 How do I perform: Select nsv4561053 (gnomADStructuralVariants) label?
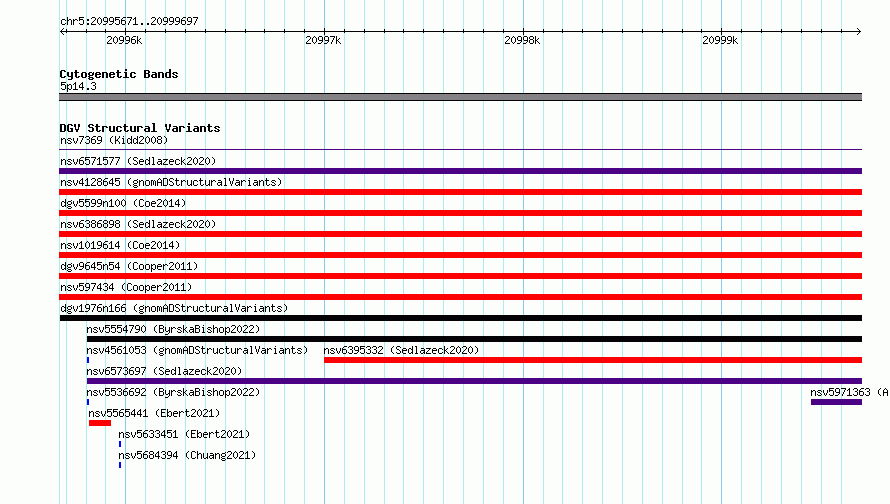[x=197, y=350]
